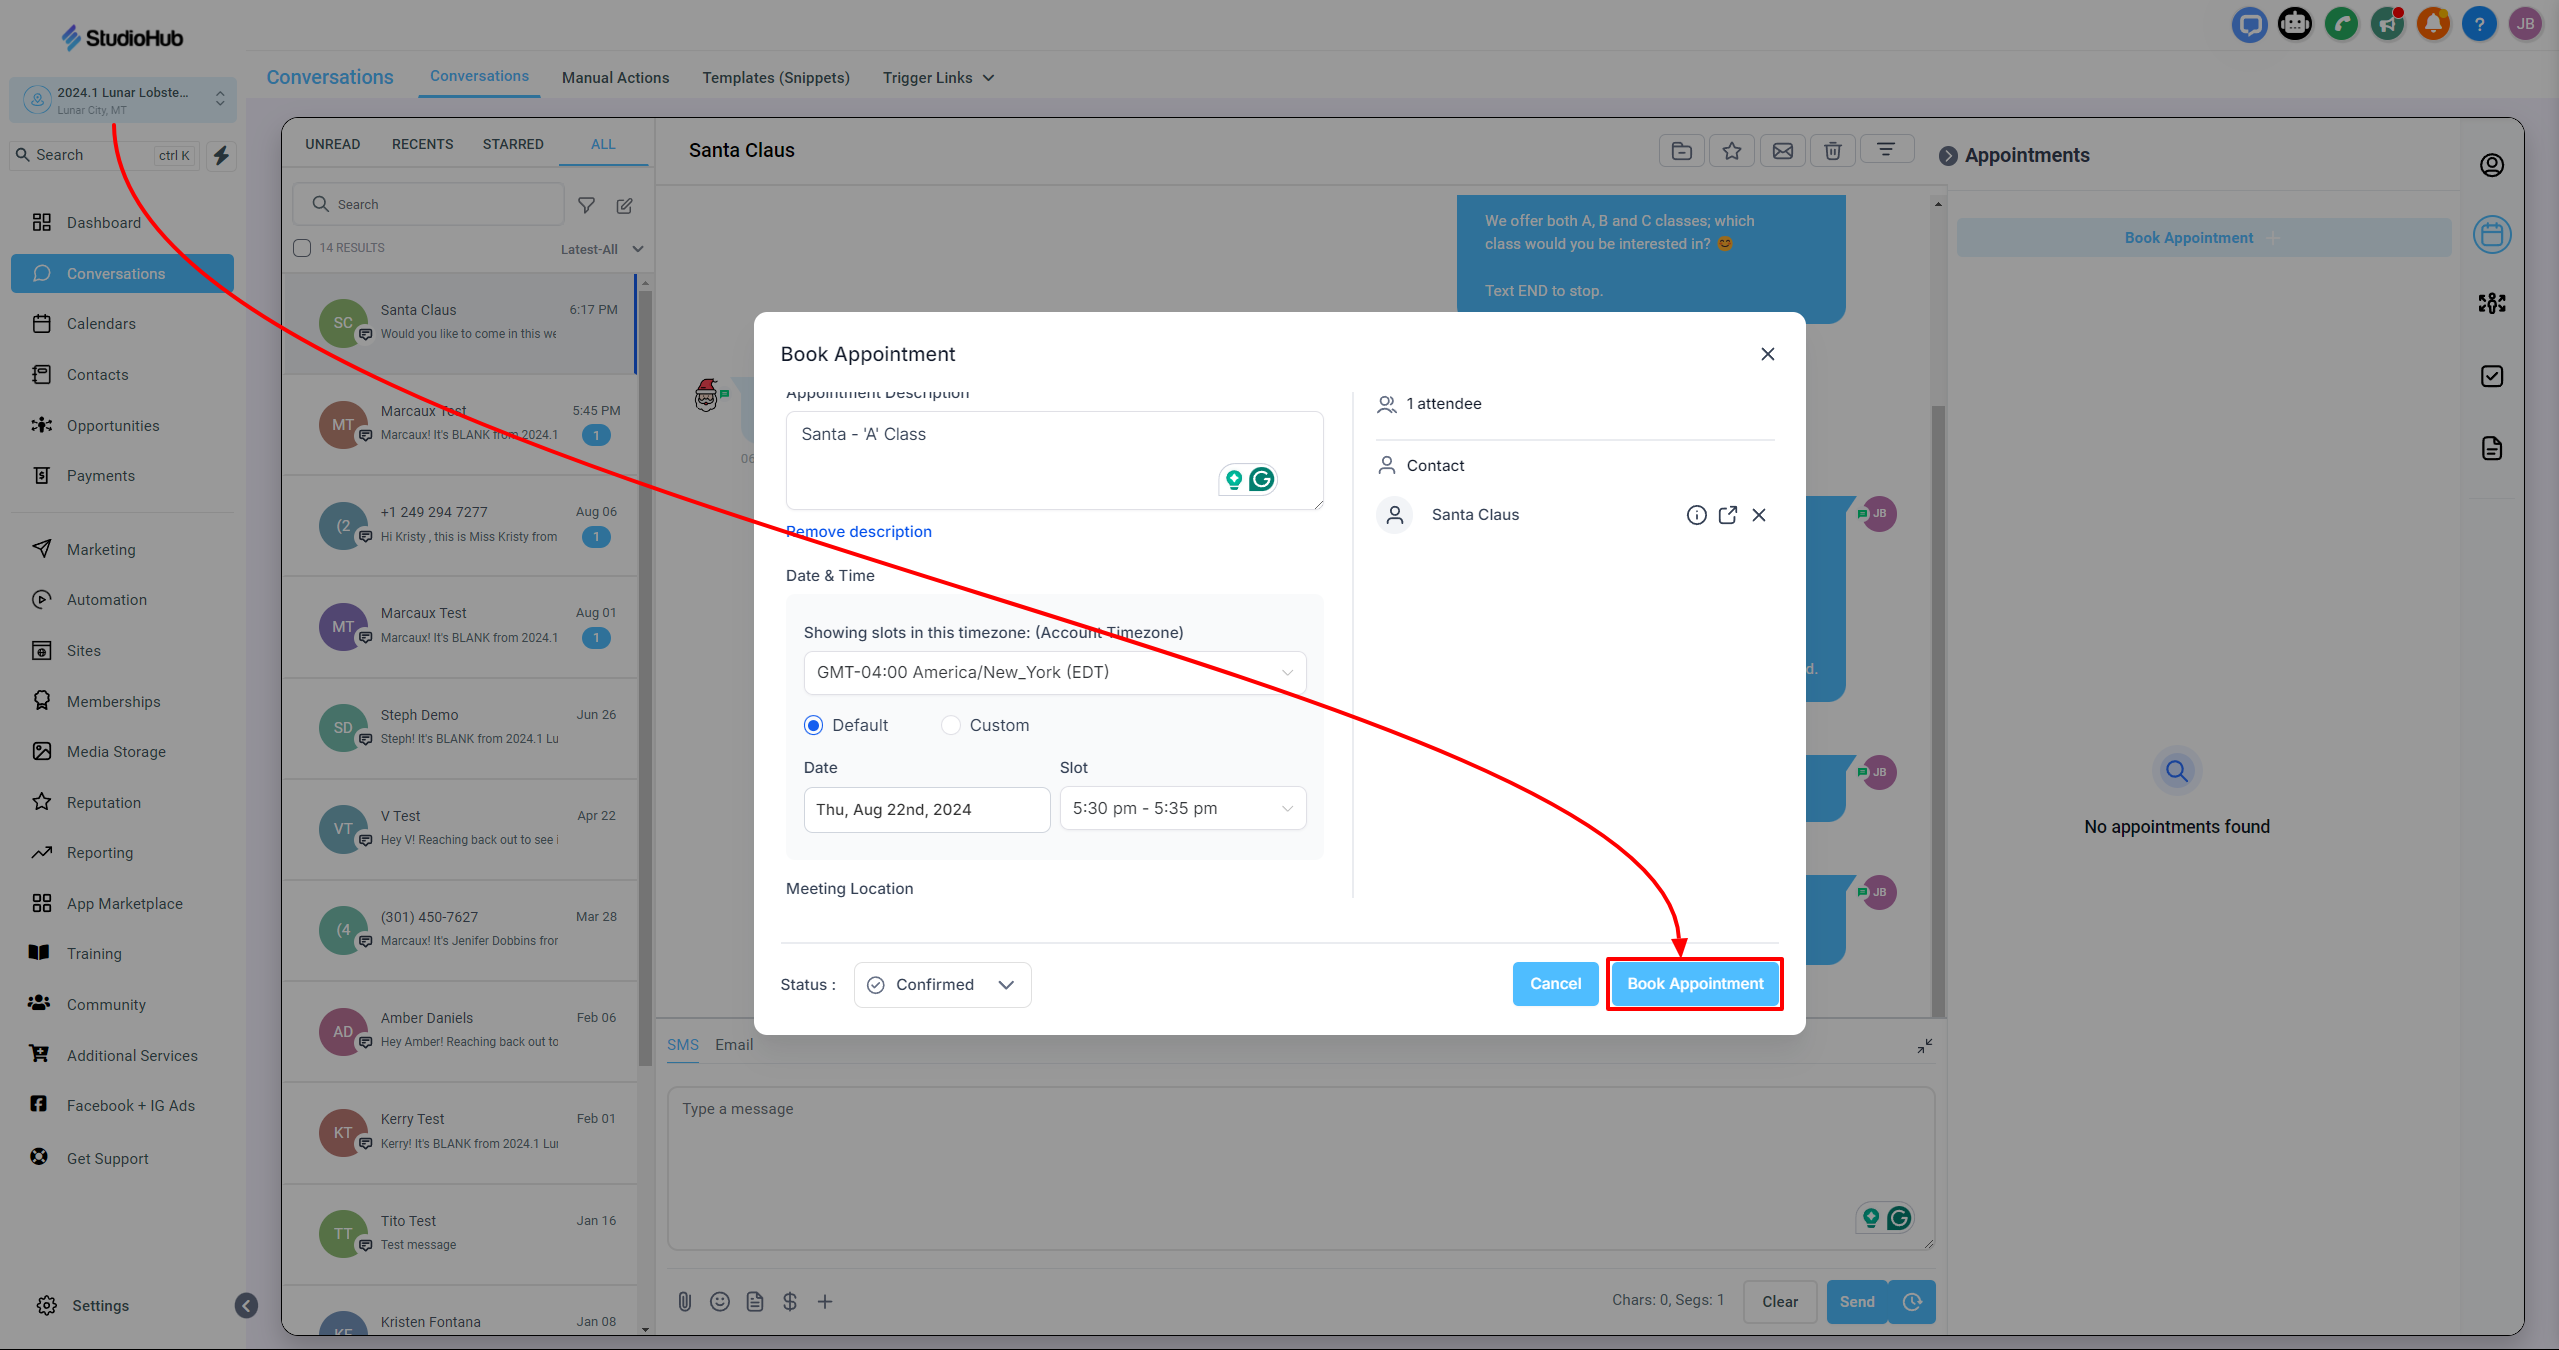Click the compose new message icon
The height and width of the screenshot is (1350, 2559).
pyautogui.click(x=625, y=205)
